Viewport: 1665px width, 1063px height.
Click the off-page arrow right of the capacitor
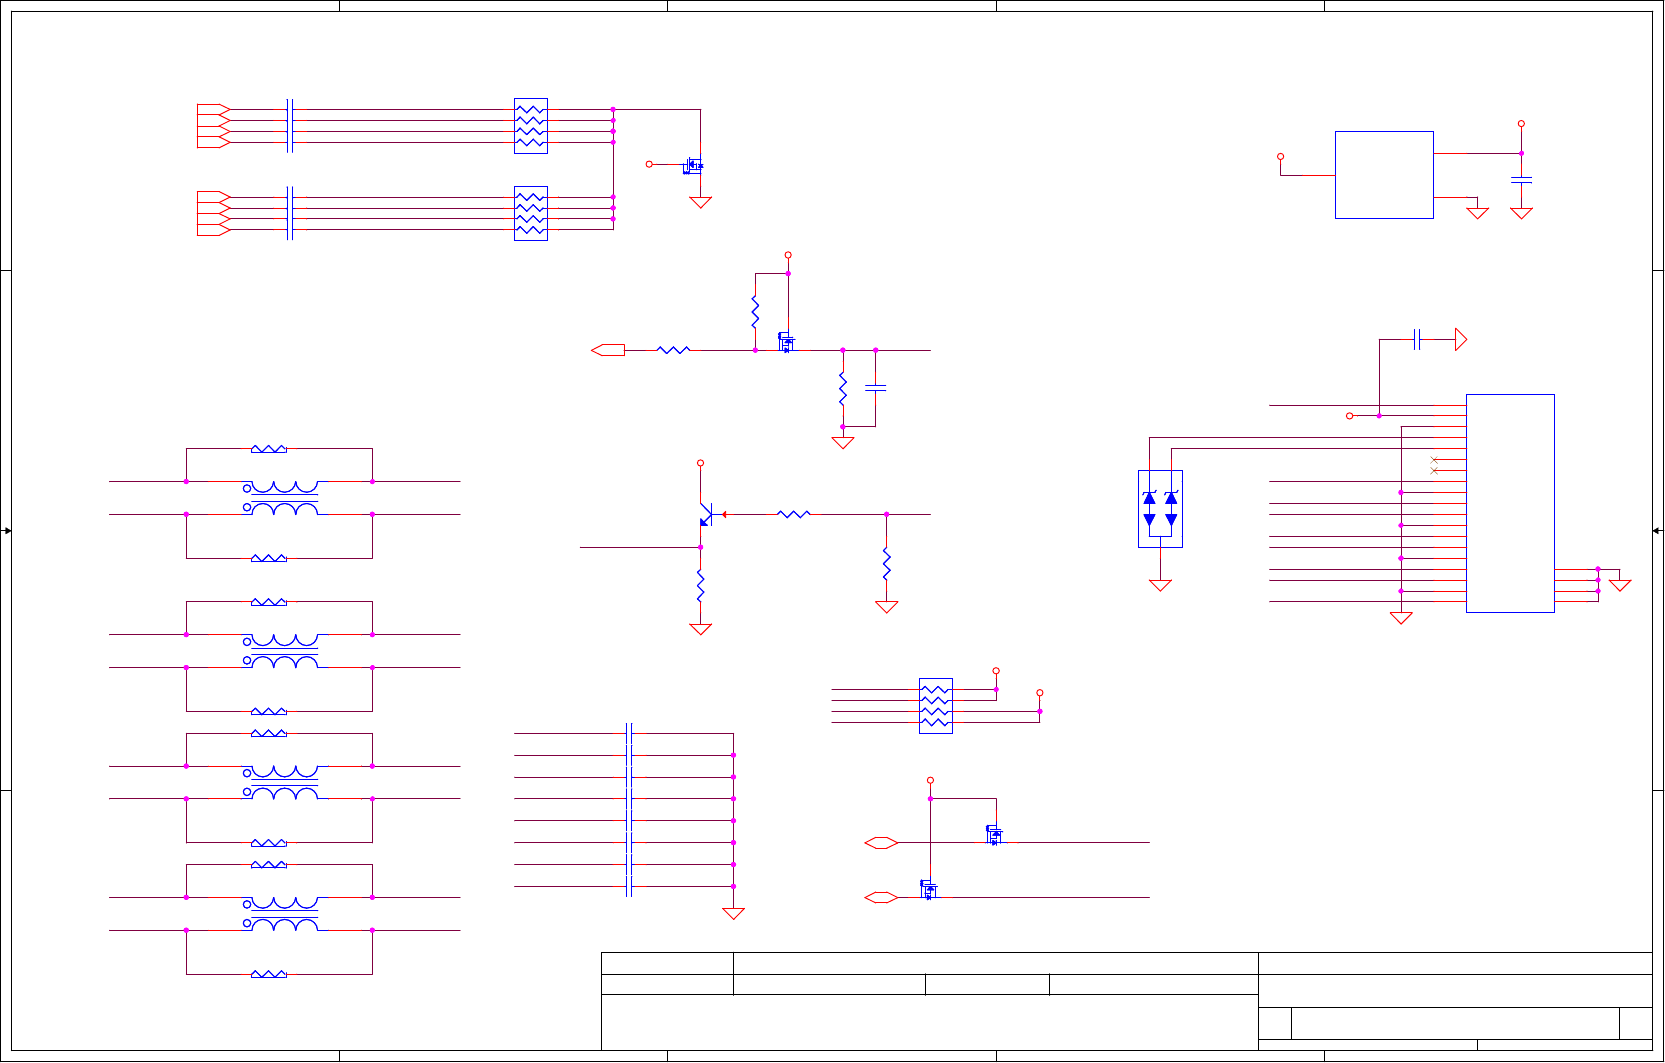[x=1461, y=339]
